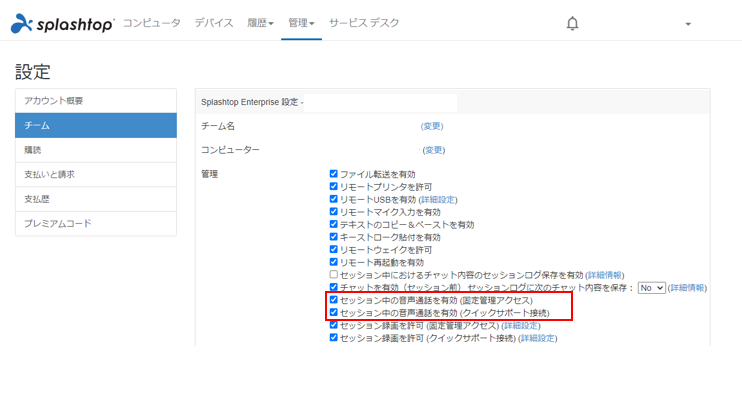The width and height of the screenshot is (742, 397).
Task: Toggle リモートプリンタを許可 checkbox
Action: (334, 186)
